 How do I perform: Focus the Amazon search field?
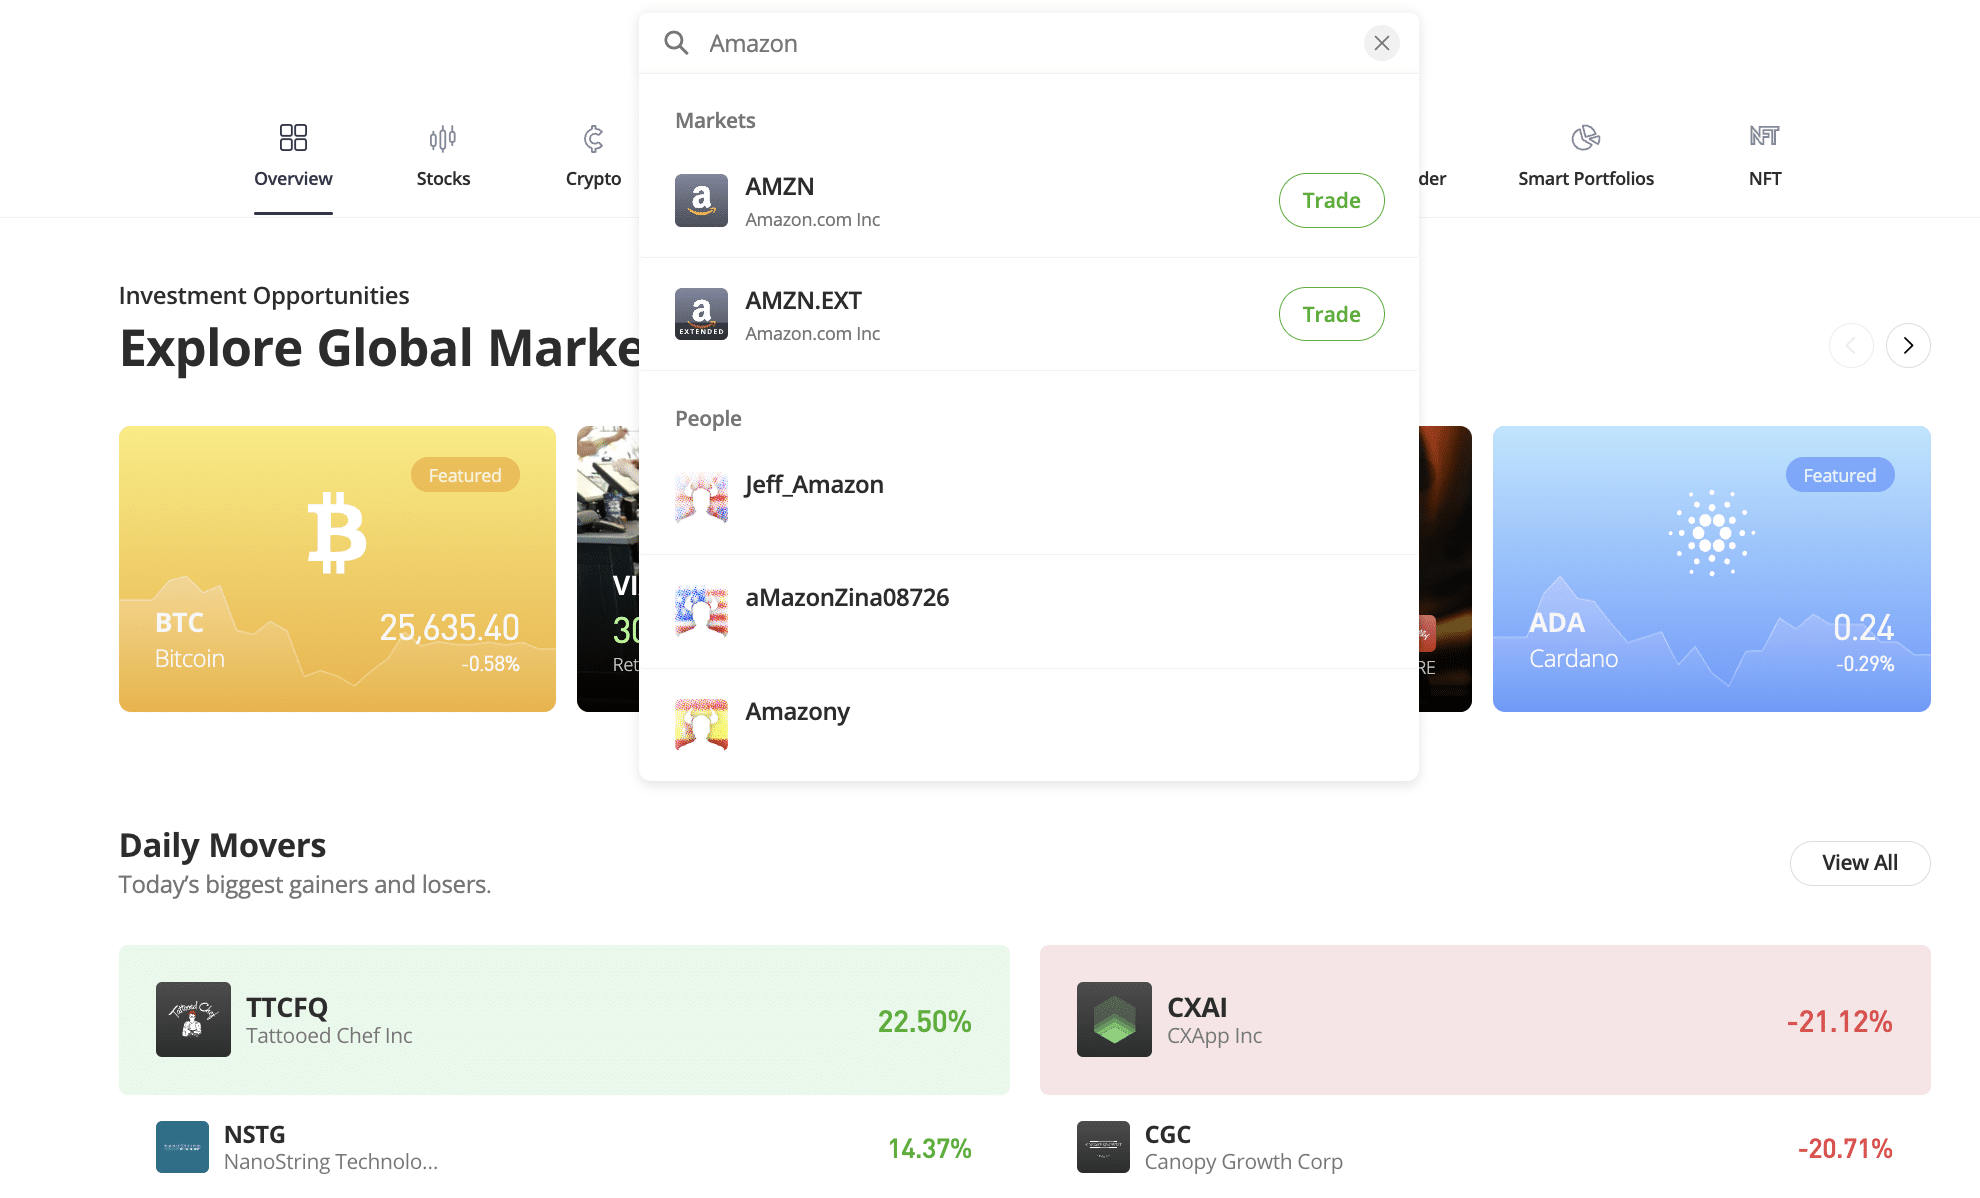(1028, 43)
